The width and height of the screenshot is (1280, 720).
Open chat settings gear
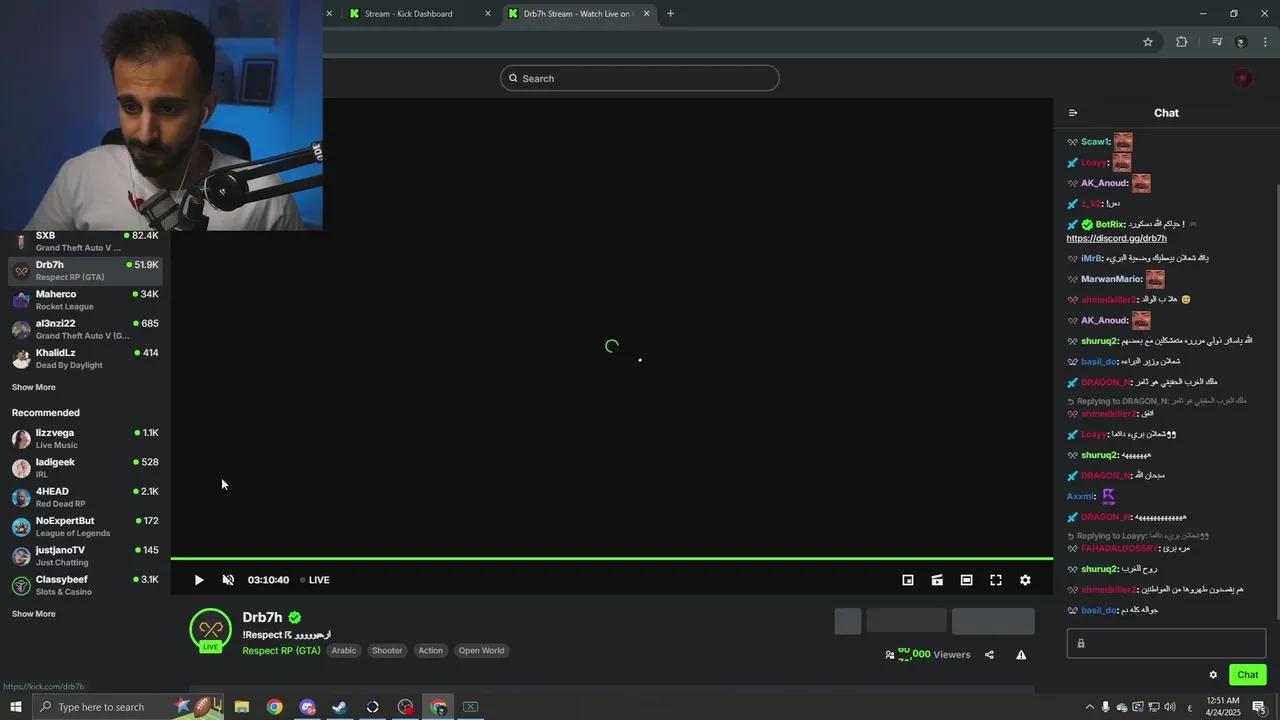click(x=1213, y=675)
